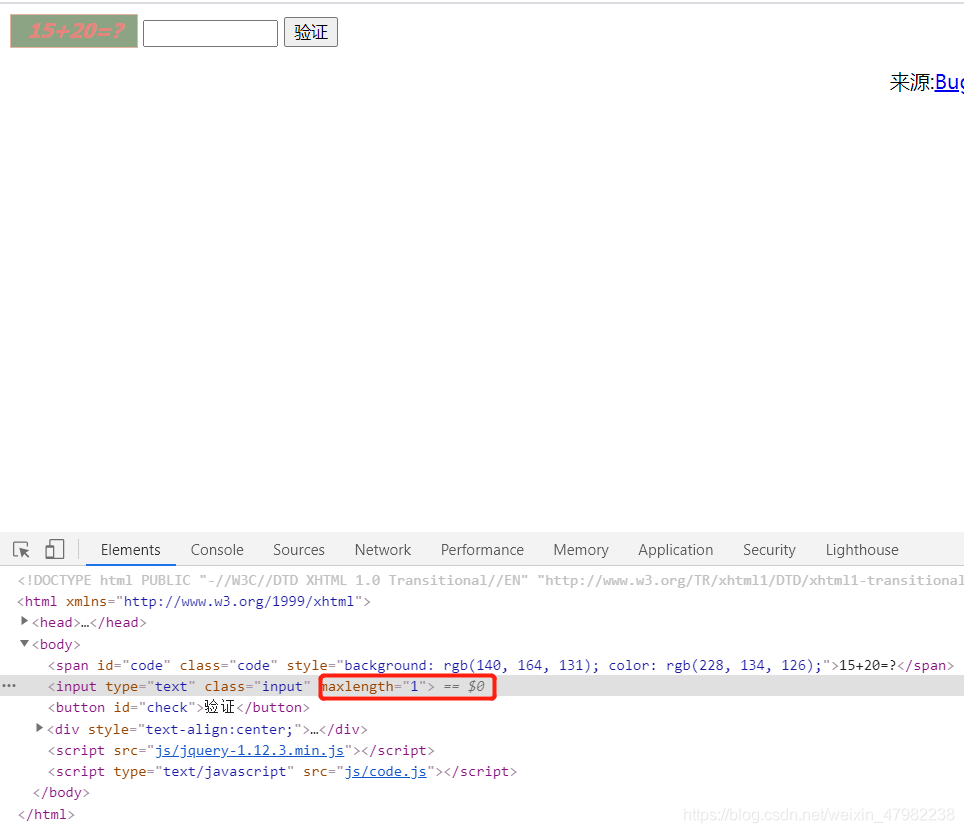The height and width of the screenshot is (833, 964).
Task: Select the Elements tab
Action: pos(130,549)
